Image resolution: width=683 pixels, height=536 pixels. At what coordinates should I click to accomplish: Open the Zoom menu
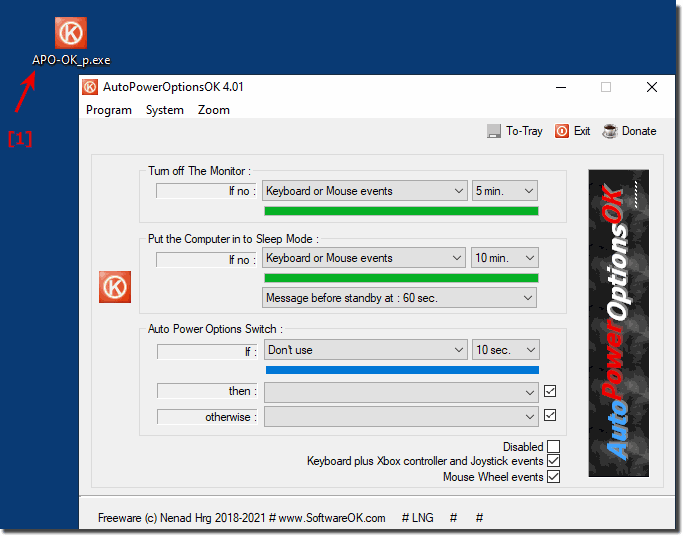pyautogui.click(x=214, y=110)
